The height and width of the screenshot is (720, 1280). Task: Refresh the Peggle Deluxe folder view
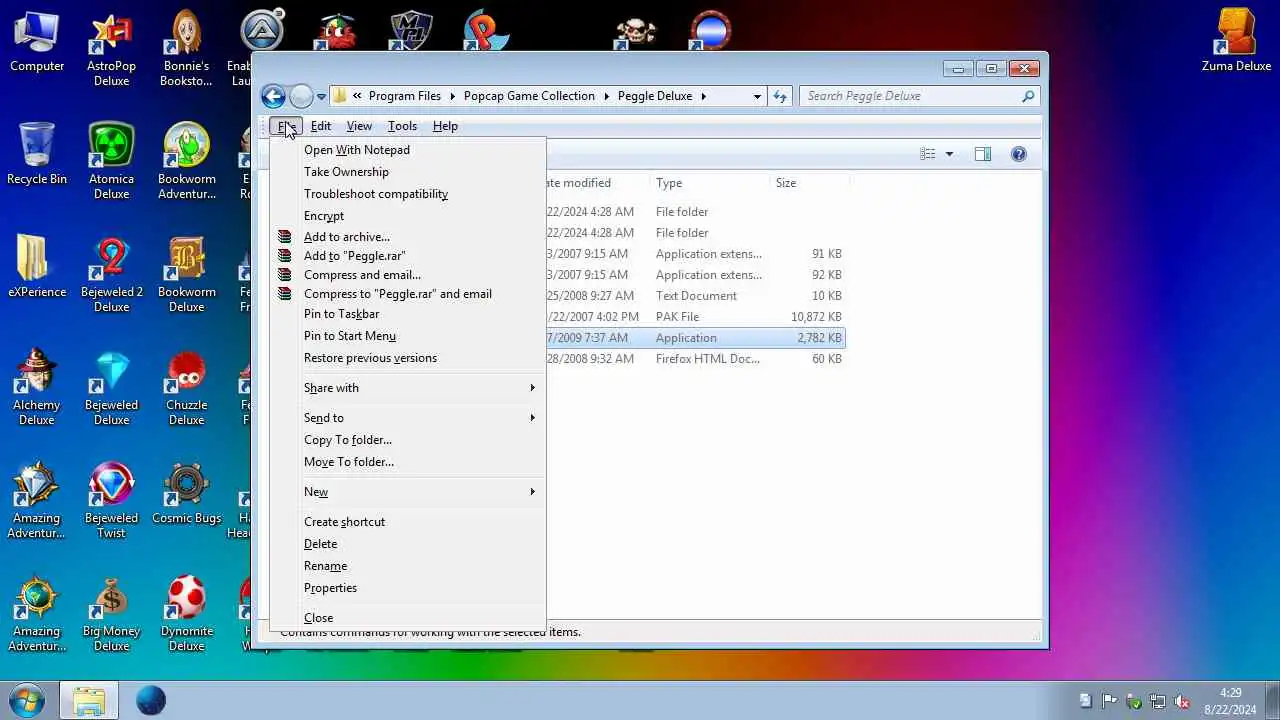[x=780, y=96]
